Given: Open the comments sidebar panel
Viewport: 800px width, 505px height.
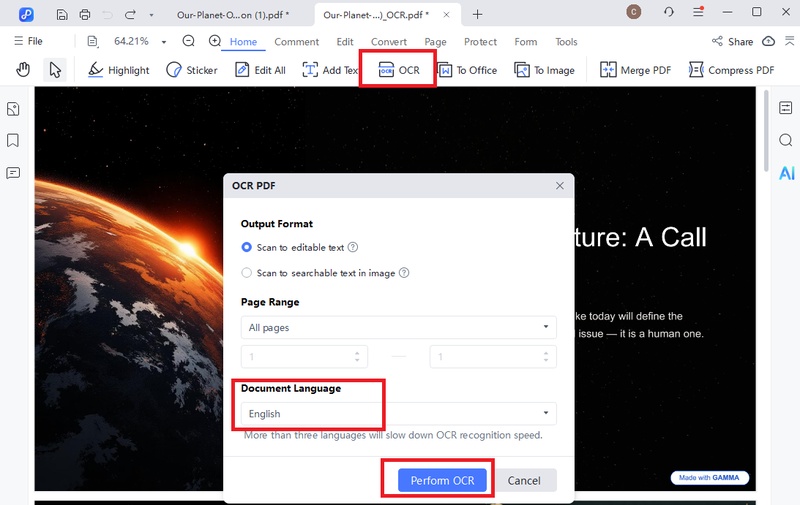Looking at the screenshot, I should coord(13,173).
